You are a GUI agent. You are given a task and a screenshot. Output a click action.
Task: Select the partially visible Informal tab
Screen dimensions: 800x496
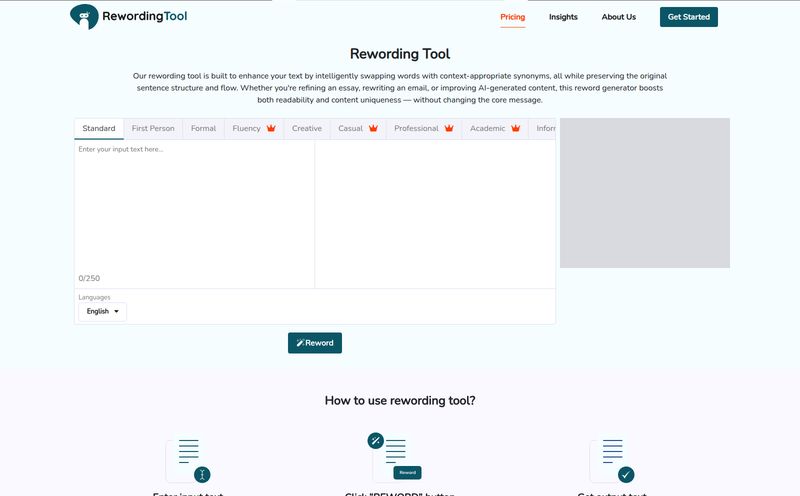544,129
